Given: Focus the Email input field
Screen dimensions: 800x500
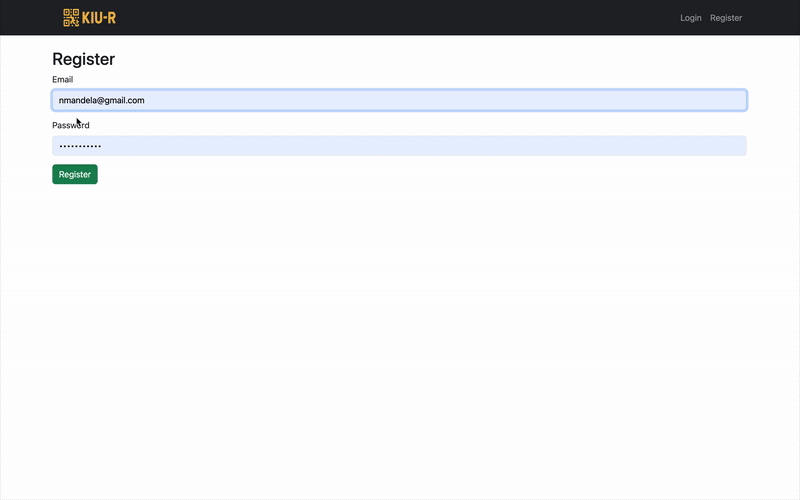Looking at the screenshot, I should point(399,100).
